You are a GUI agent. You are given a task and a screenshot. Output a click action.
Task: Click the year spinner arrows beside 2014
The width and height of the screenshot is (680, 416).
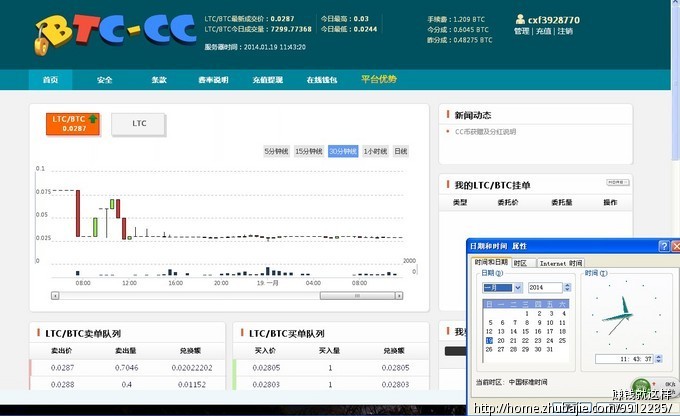coord(567,288)
